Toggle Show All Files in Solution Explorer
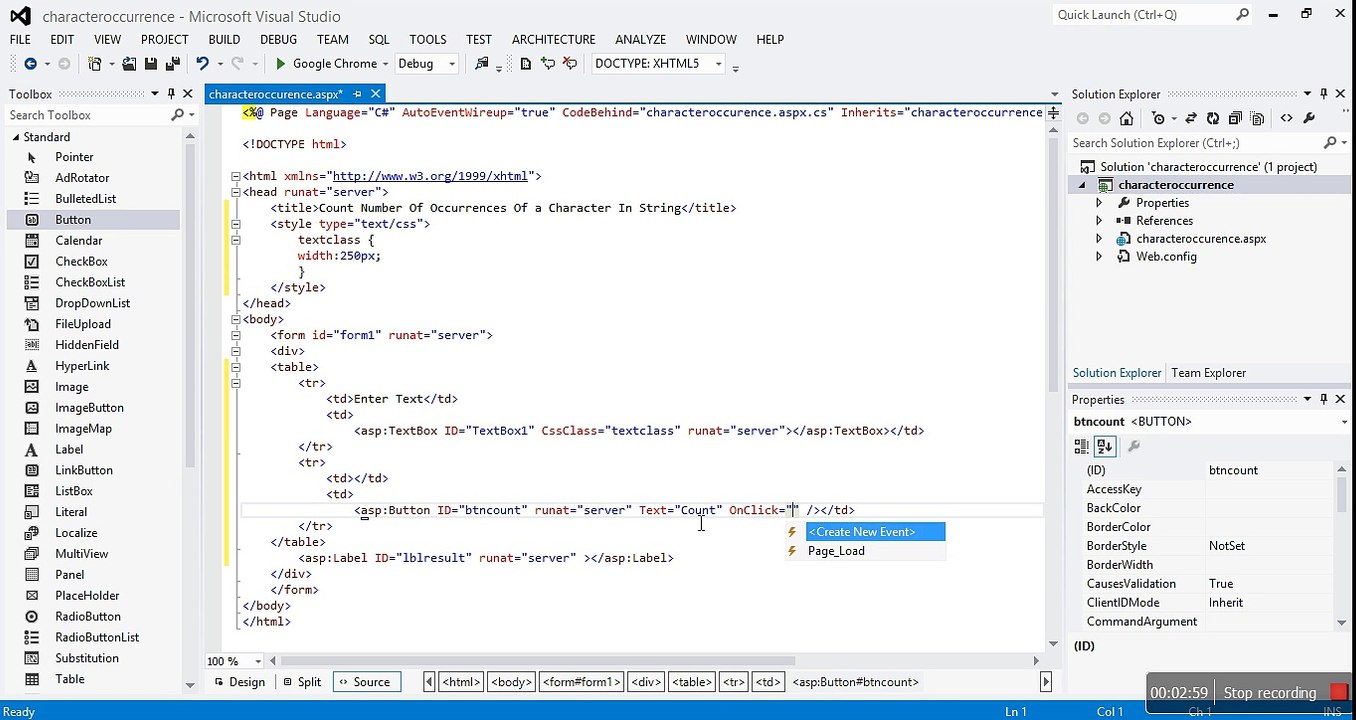Screen dimensions: 1356x720 (x=1257, y=118)
